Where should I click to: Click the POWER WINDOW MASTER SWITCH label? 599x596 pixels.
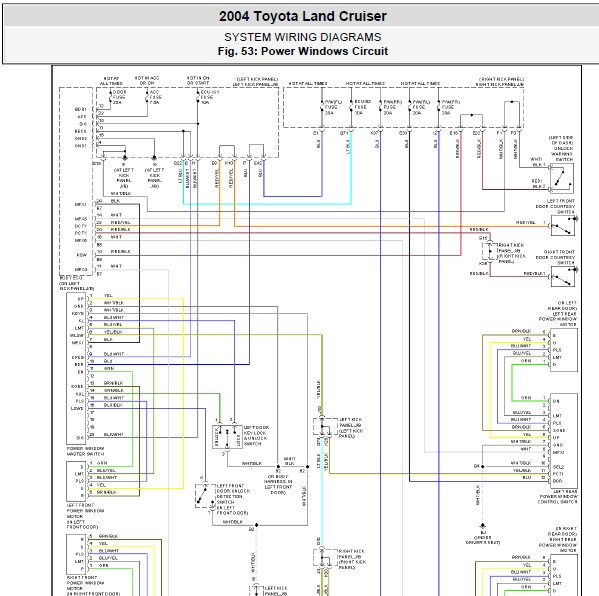coord(85,451)
